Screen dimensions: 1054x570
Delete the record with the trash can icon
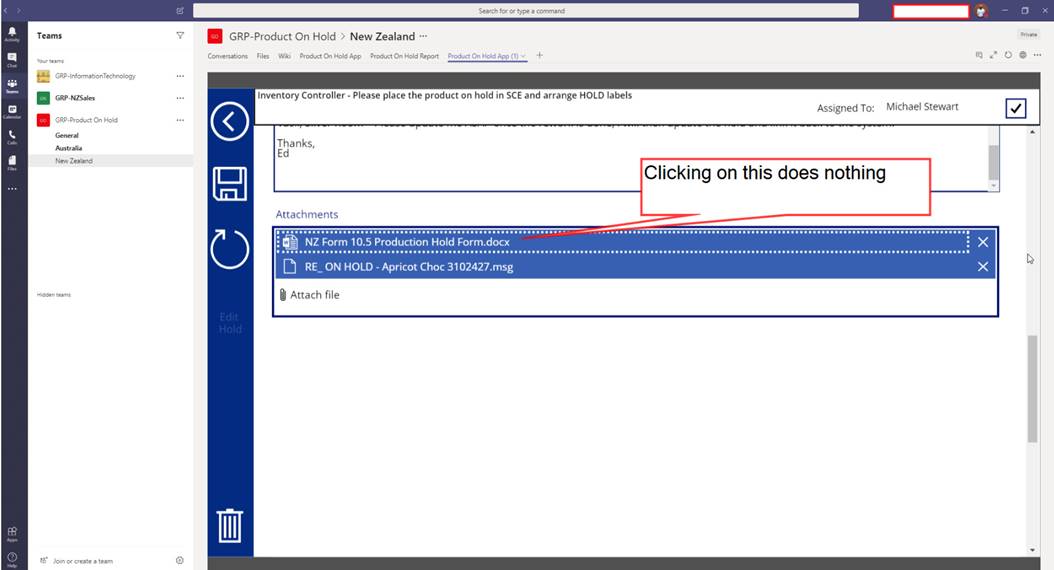[x=229, y=526]
